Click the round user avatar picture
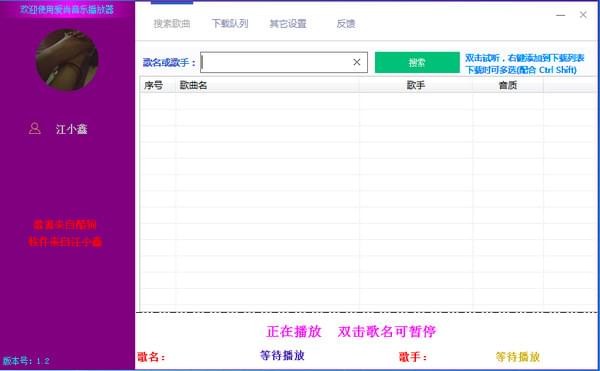This screenshot has height=371, width=600. (x=67, y=60)
